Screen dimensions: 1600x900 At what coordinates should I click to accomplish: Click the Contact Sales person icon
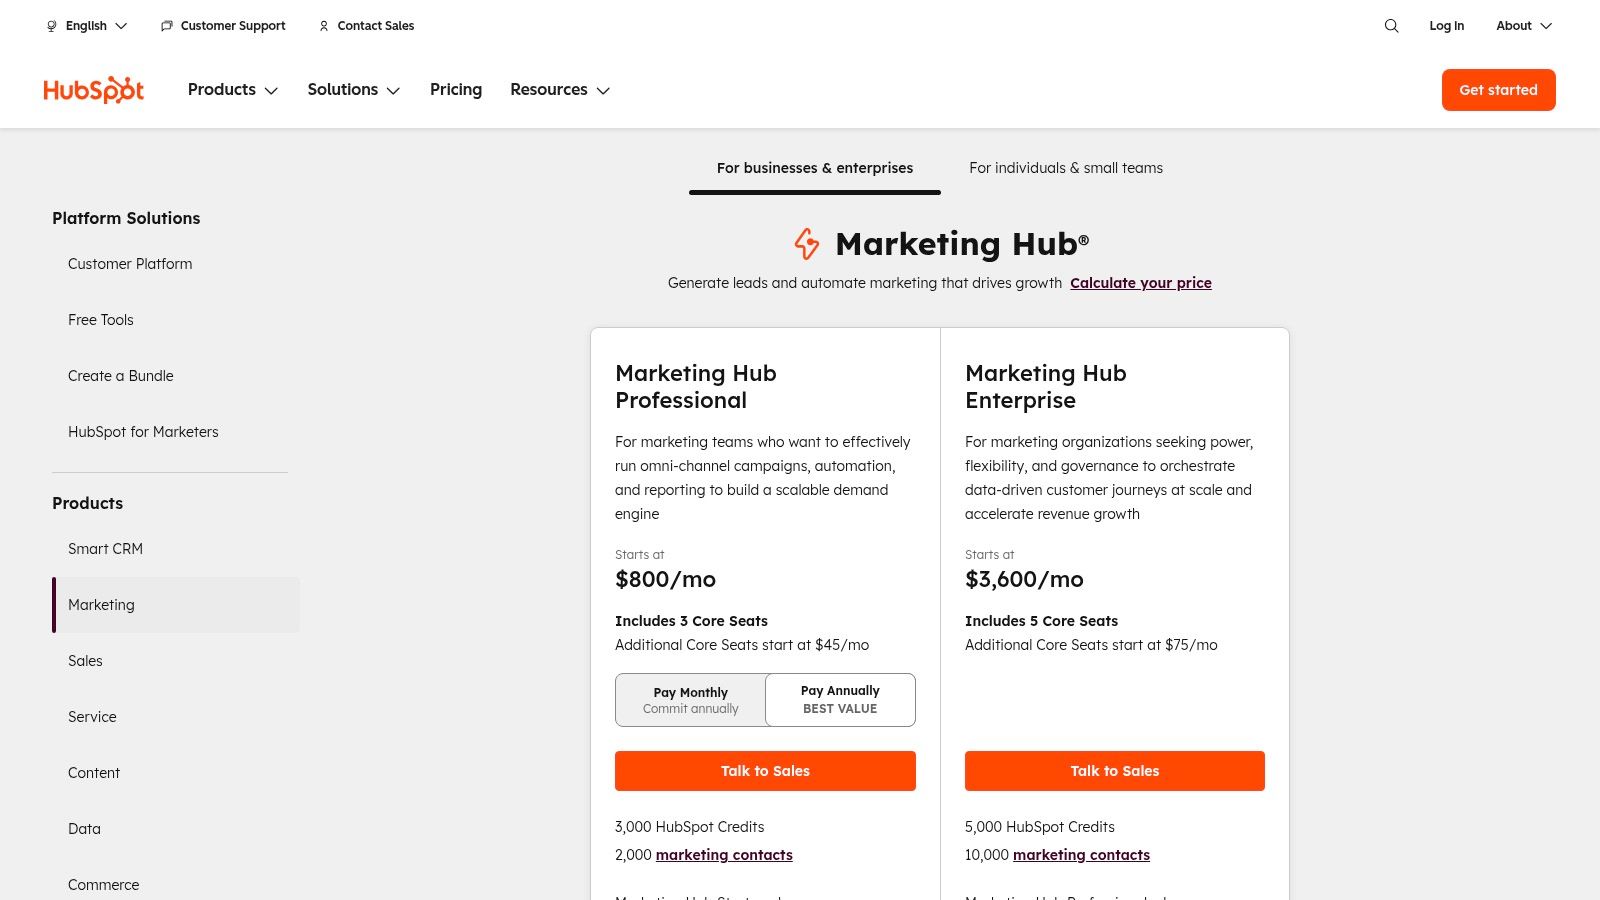click(323, 26)
